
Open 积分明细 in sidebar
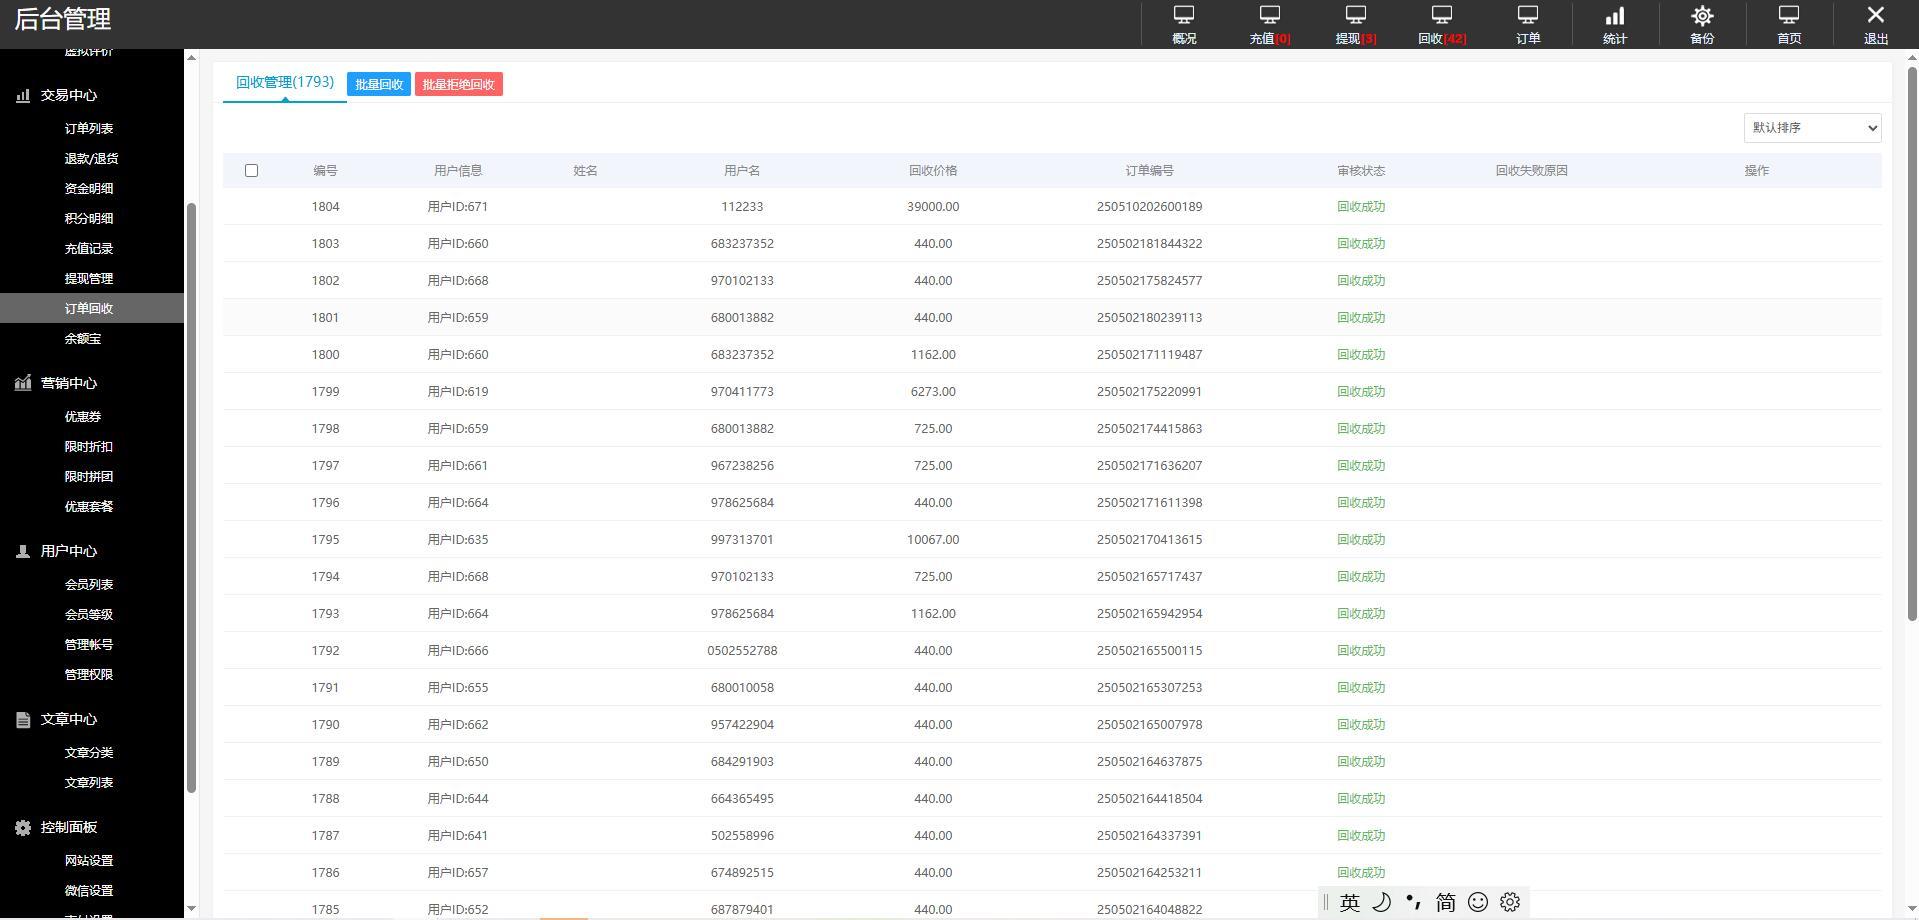tap(89, 218)
